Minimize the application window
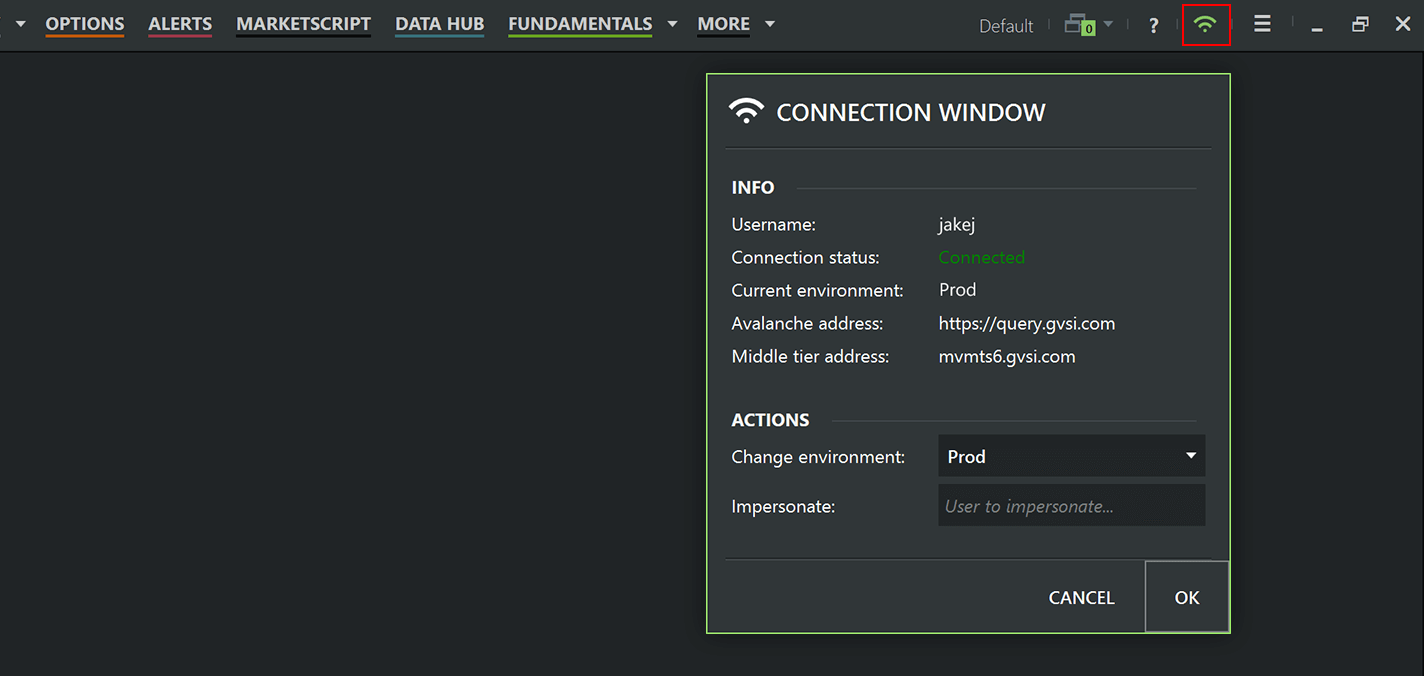Image resolution: width=1424 pixels, height=676 pixels. (1317, 27)
